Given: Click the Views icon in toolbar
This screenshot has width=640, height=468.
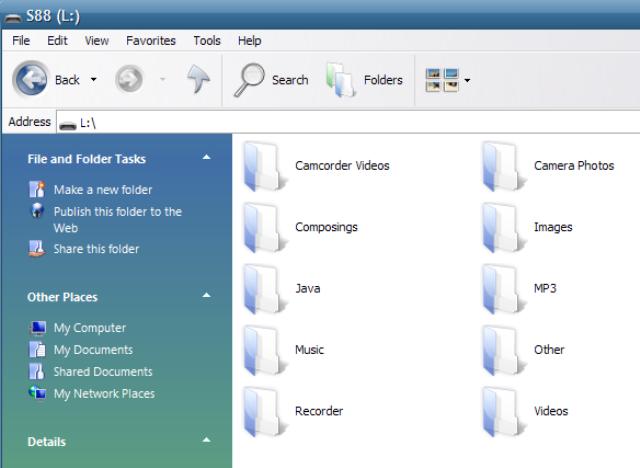Looking at the screenshot, I should pyautogui.click(x=441, y=80).
